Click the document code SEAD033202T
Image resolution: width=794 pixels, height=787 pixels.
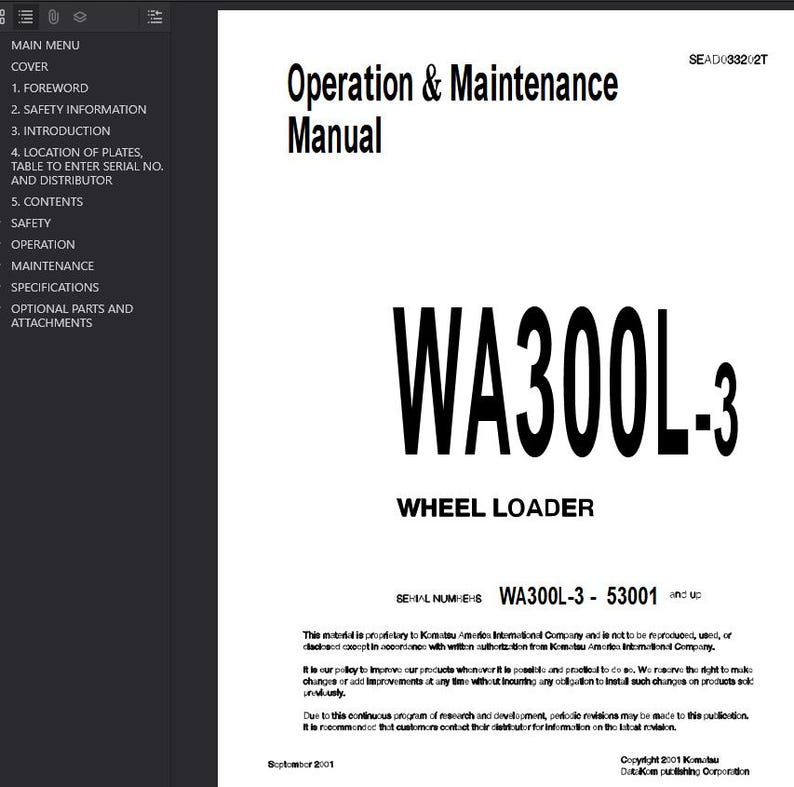click(x=728, y=60)
